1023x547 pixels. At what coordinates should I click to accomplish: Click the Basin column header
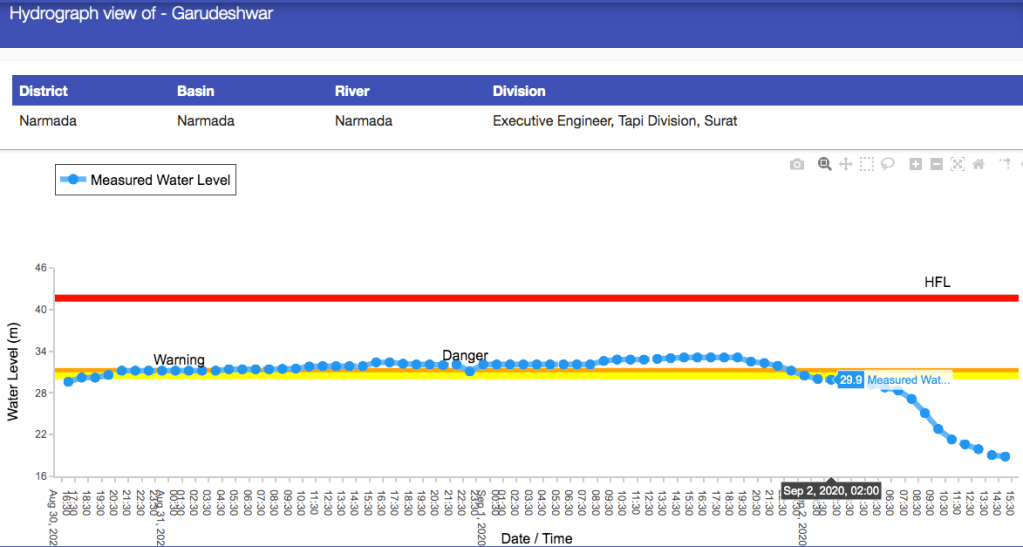tap(196, 91)
